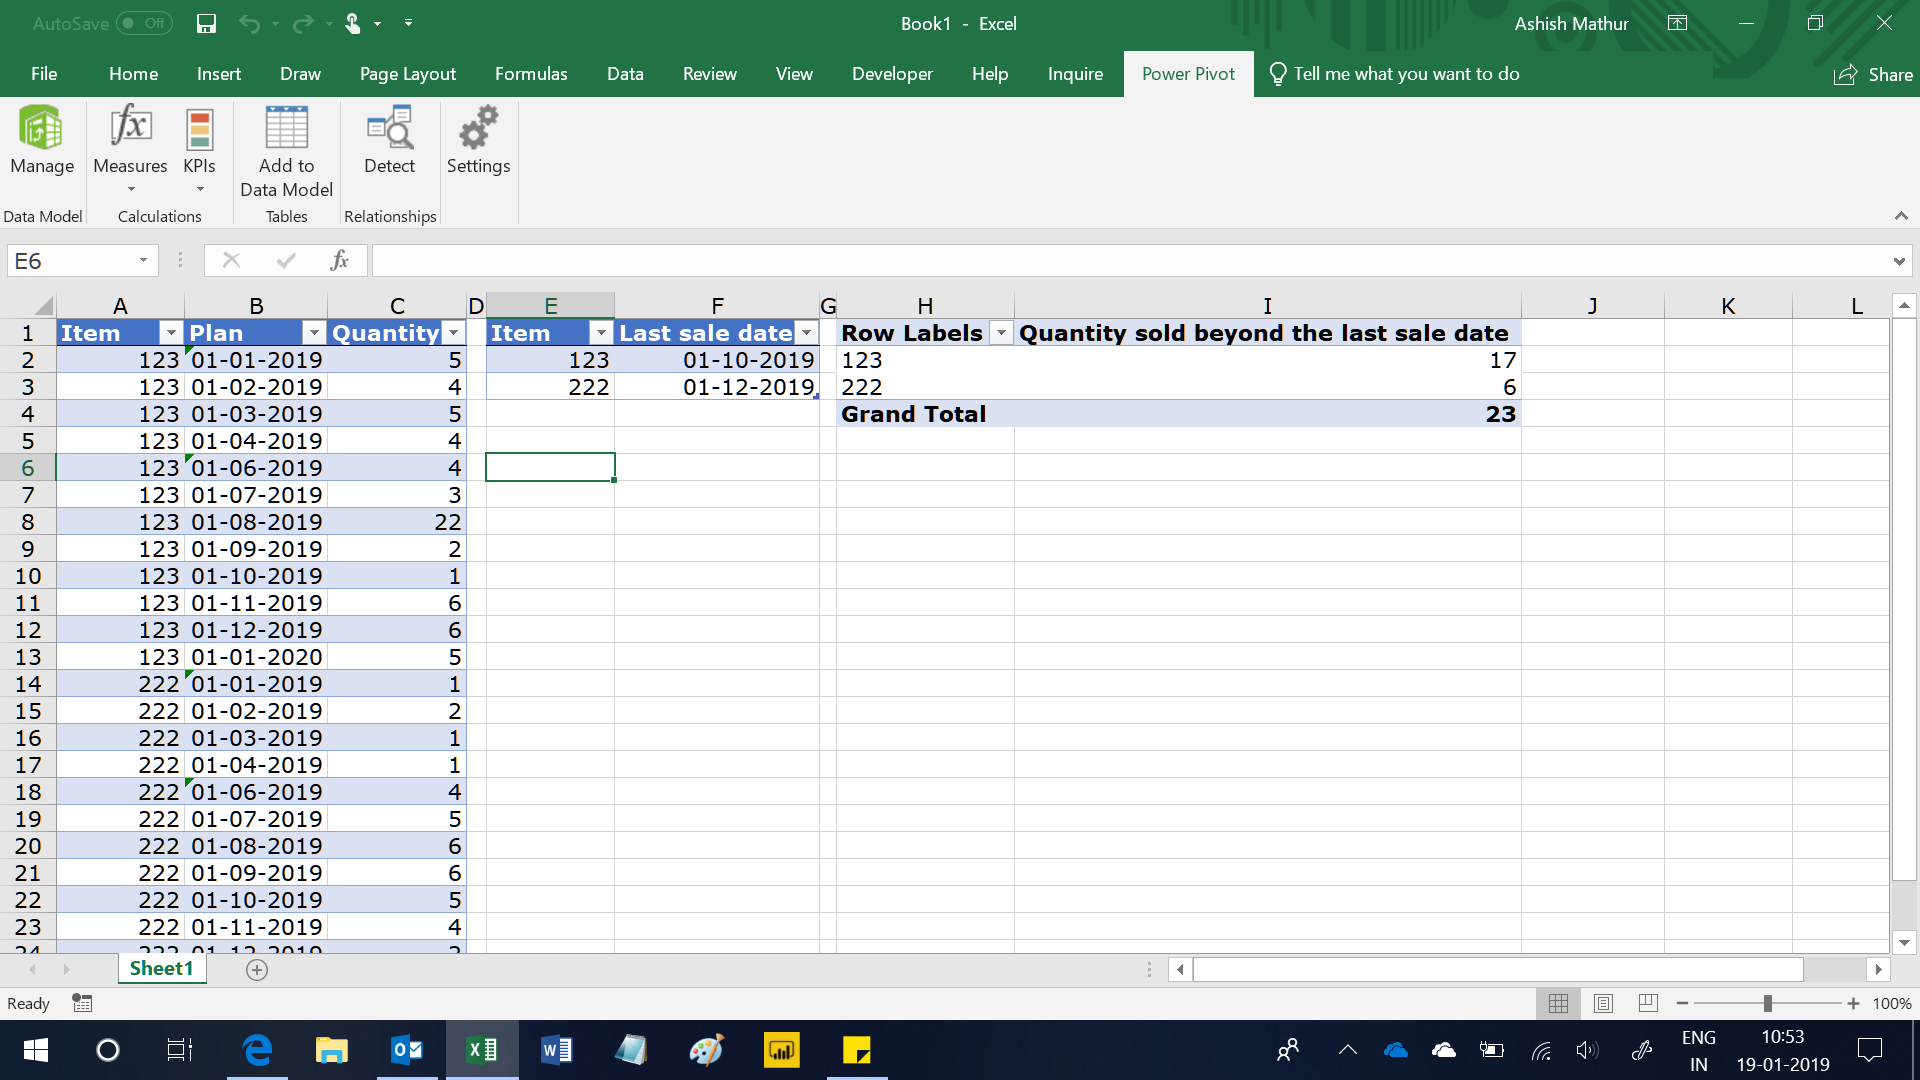
Task: Switch to the Formulas tab
Action: [531, 74]
